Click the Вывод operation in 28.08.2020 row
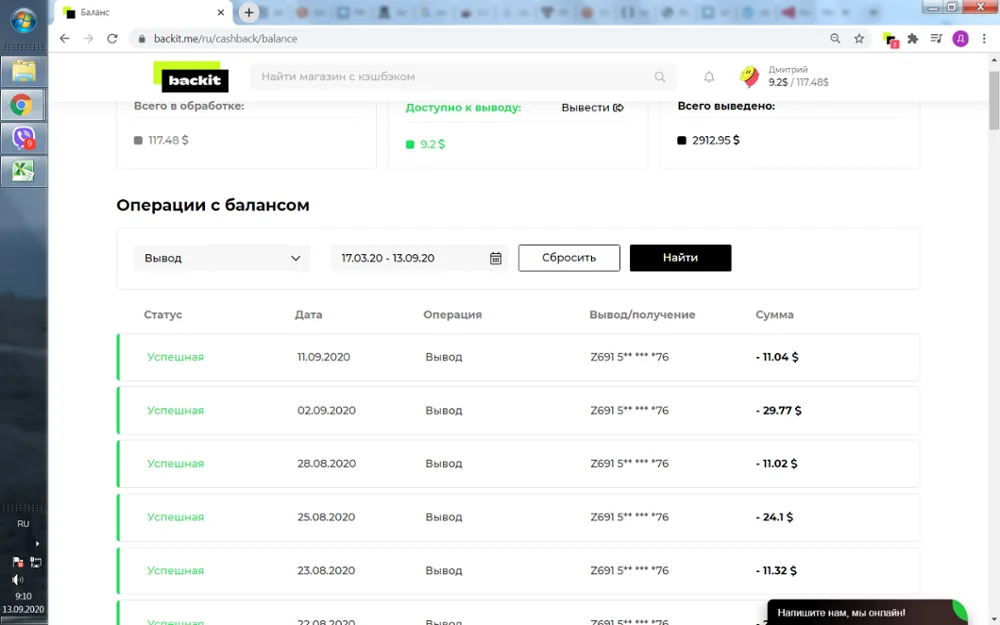 pyautogui.click(x=444, y=464)
